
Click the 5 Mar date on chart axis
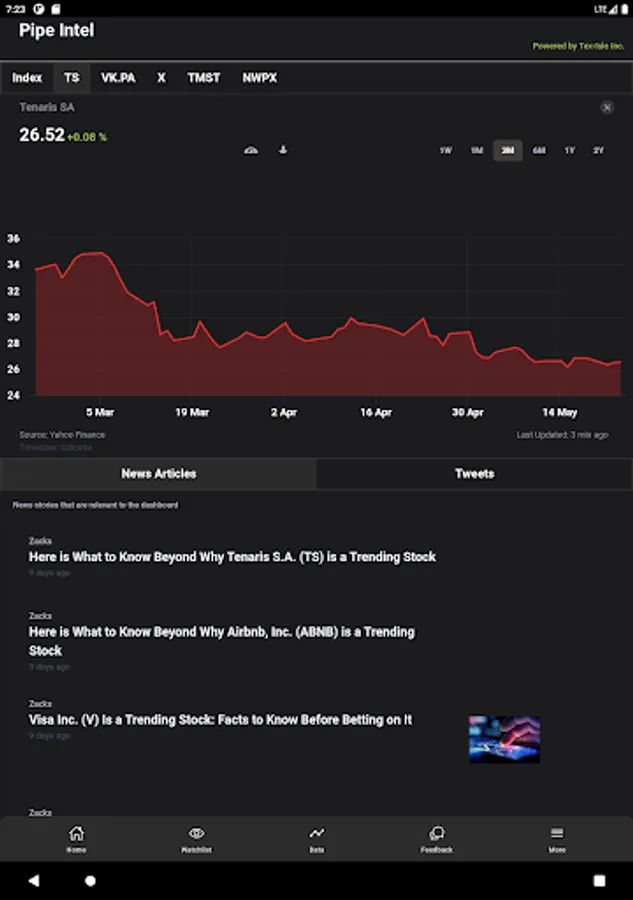[x=100, y=412]
